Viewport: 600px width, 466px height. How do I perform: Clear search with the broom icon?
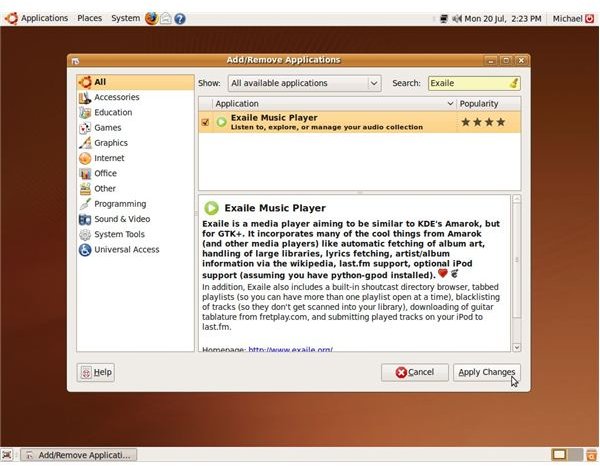click(514, 83)
